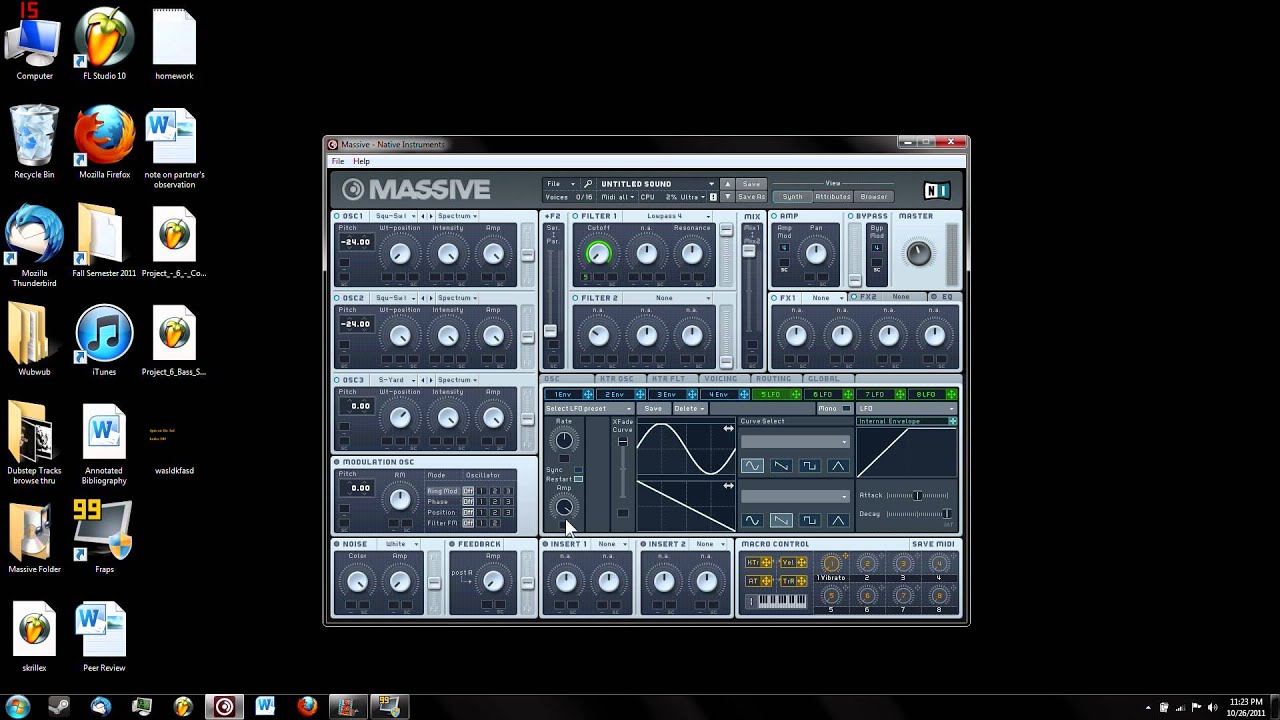Screen dimensions: 1280x720
Task: Open FL Studio 10 desktop shortcut
Action: tap(104, 45)
